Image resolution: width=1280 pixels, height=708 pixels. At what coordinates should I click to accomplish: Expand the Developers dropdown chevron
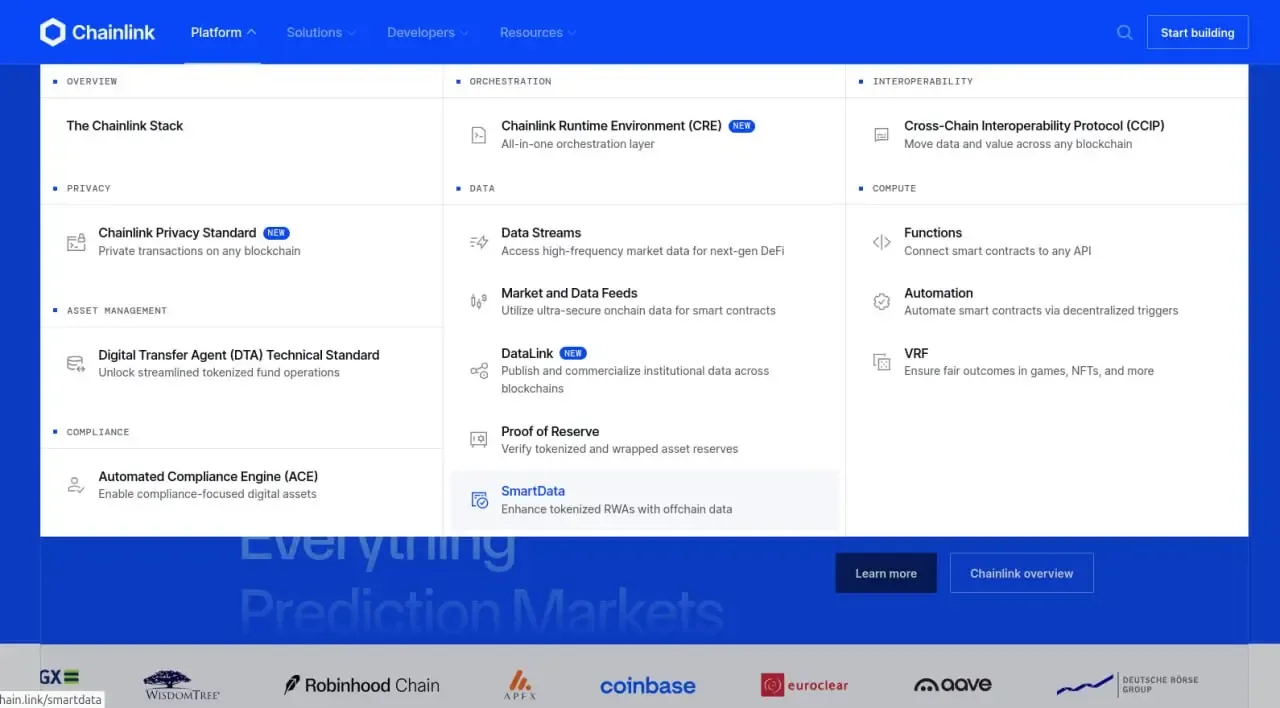pos(464,33)
